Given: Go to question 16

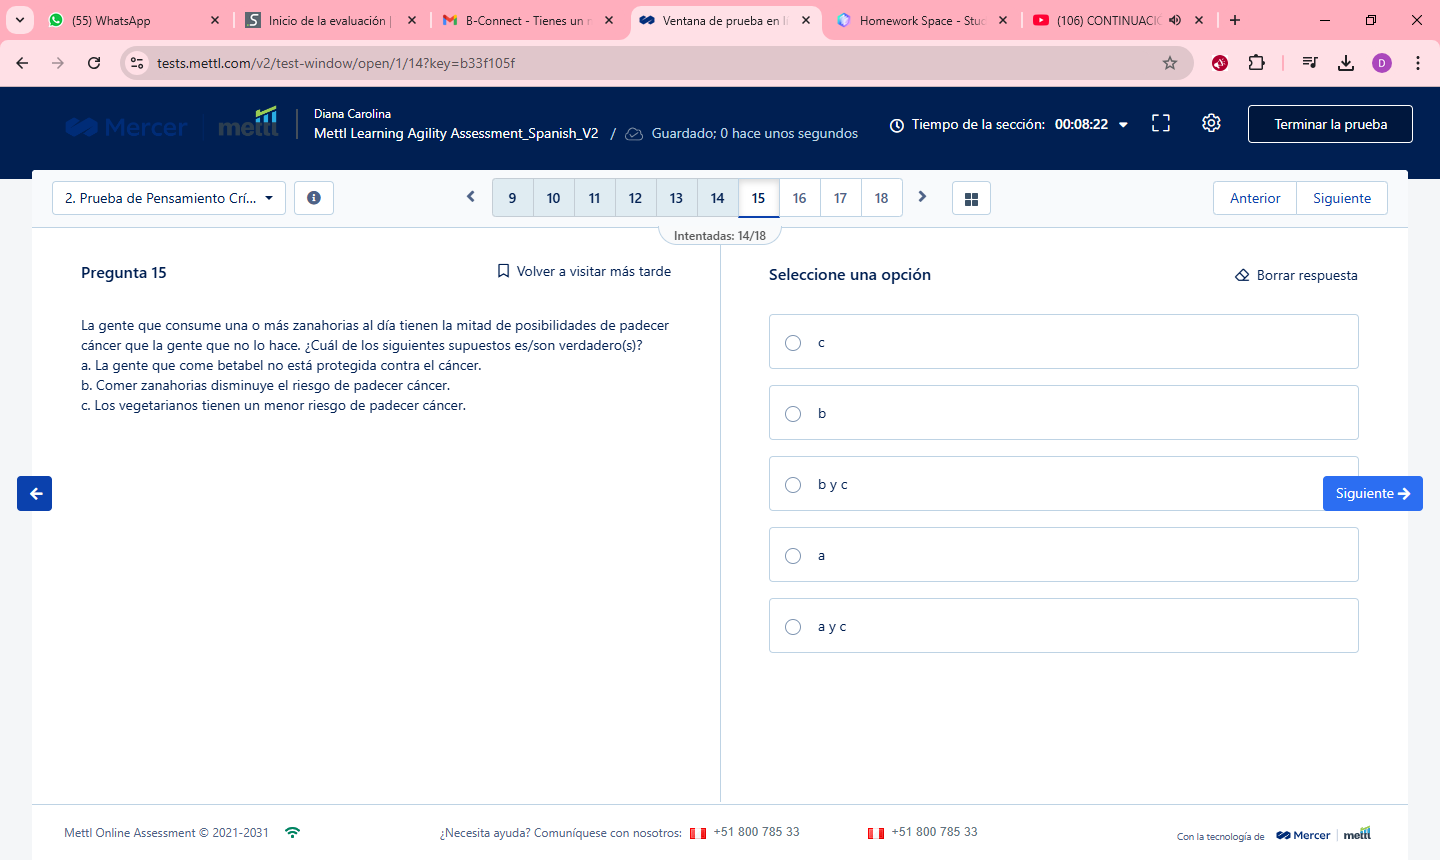Looking at the screenshot, I should pos(800,198).
